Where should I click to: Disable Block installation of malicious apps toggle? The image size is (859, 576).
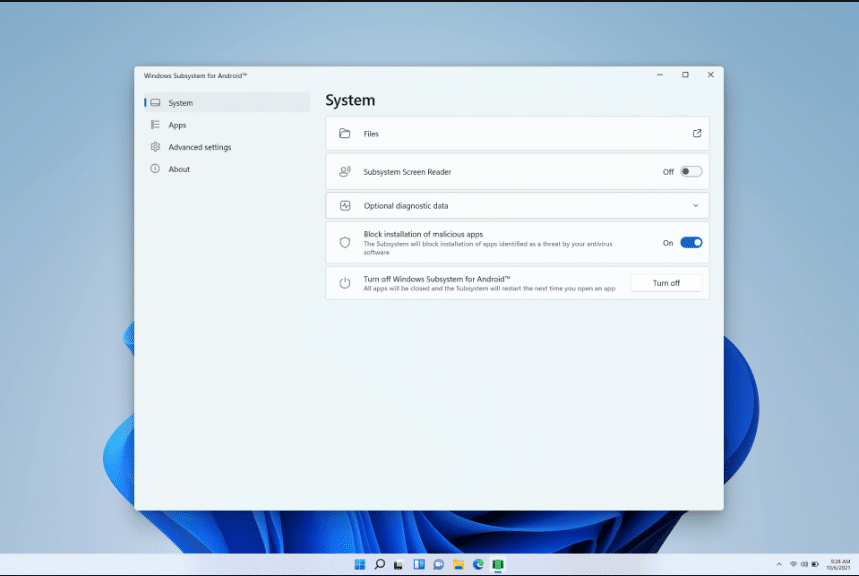pos(691,242)
